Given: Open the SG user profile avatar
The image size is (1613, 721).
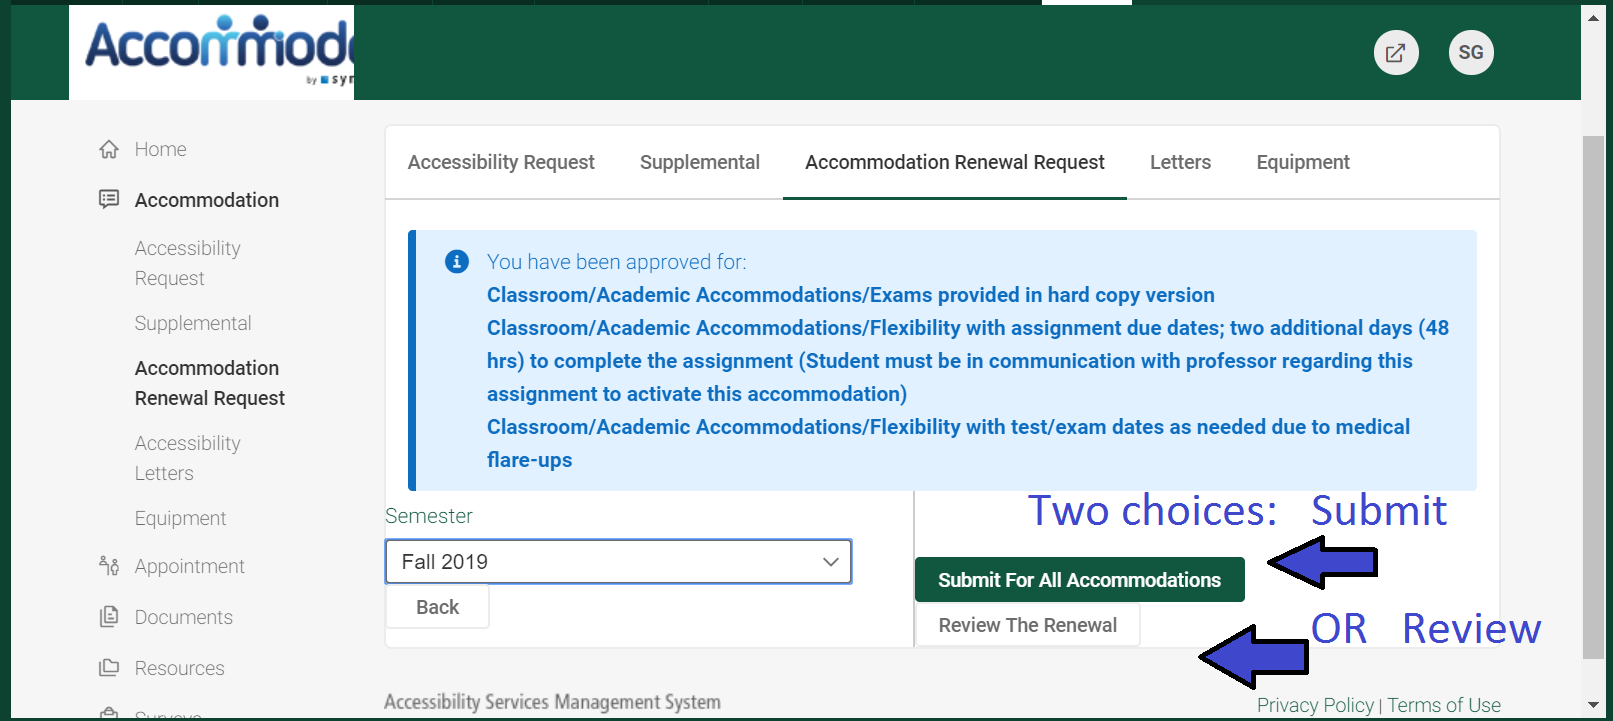Looking at the screenshot, I should pos(1470,53).
